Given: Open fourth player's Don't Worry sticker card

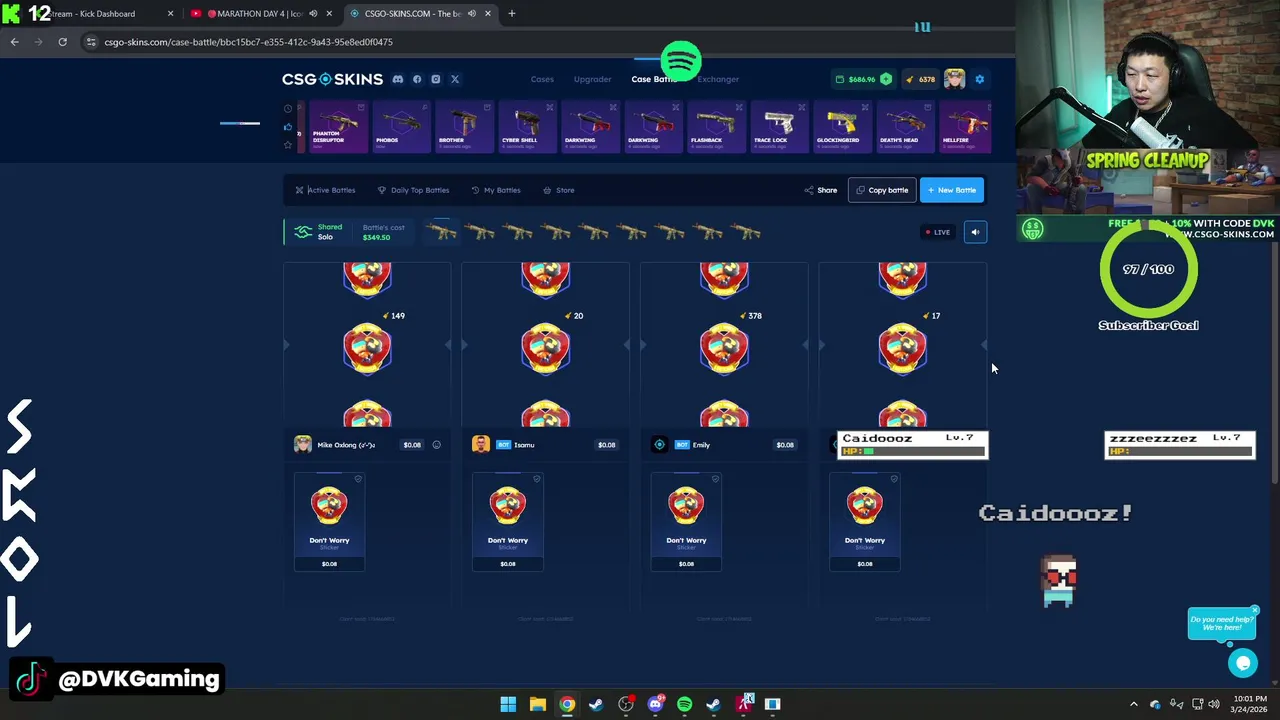Looking at the screenshot, I should point(865,522).
